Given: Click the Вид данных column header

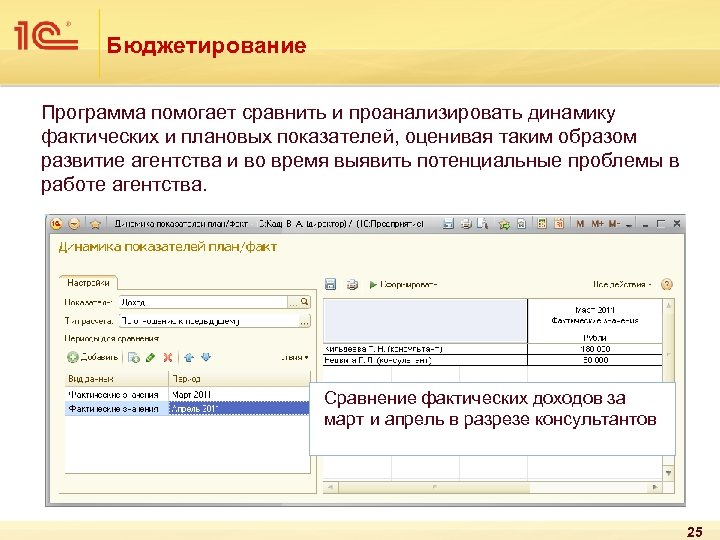Looking at the screenshot, I should pyautogui.click(x=117, y=379).
